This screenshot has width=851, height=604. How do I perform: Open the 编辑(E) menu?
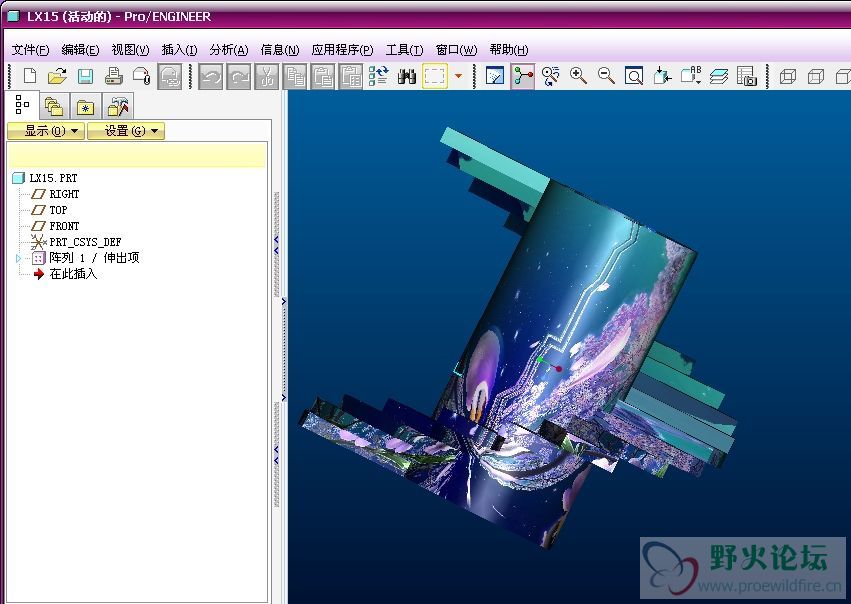tap(80, 50)
